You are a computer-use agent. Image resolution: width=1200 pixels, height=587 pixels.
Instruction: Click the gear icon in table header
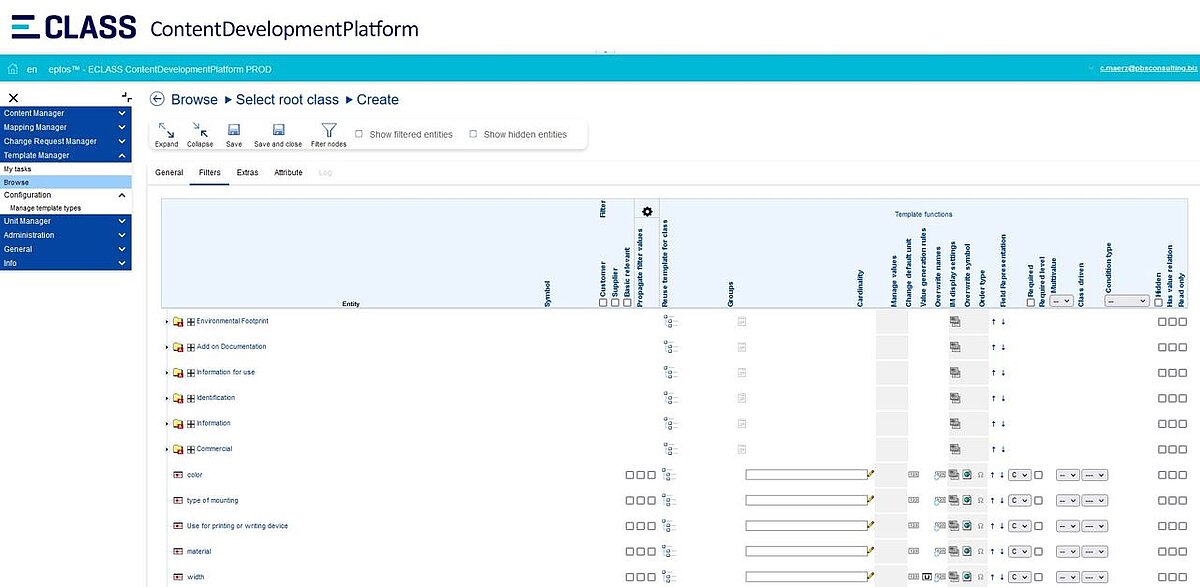pos(647,211)
